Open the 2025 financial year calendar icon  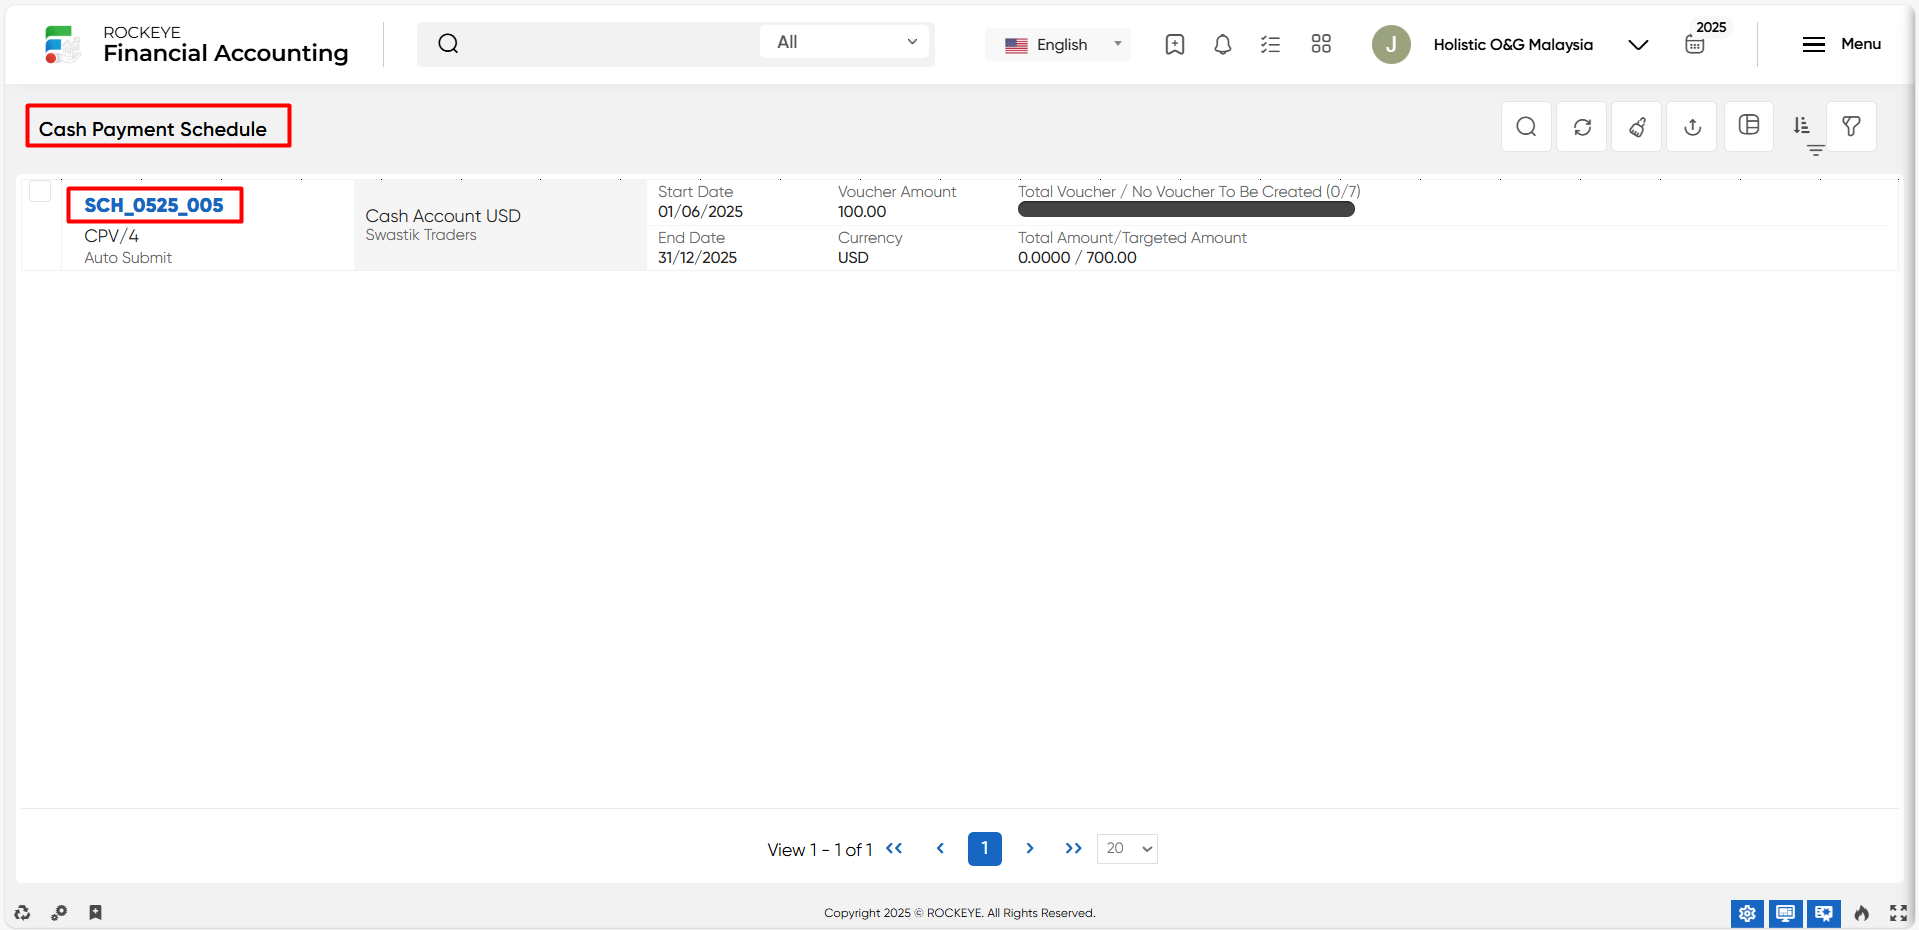click(x=1695, y=44)
